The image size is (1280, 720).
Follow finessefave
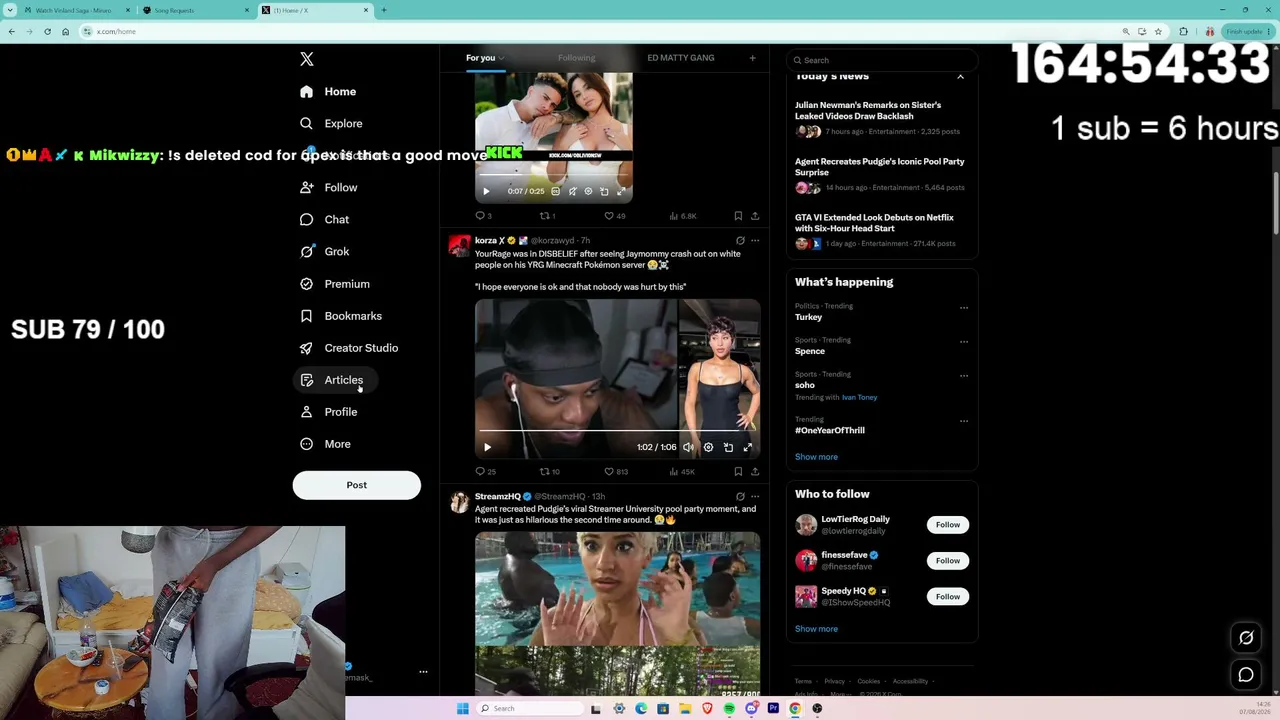[948, 561]
